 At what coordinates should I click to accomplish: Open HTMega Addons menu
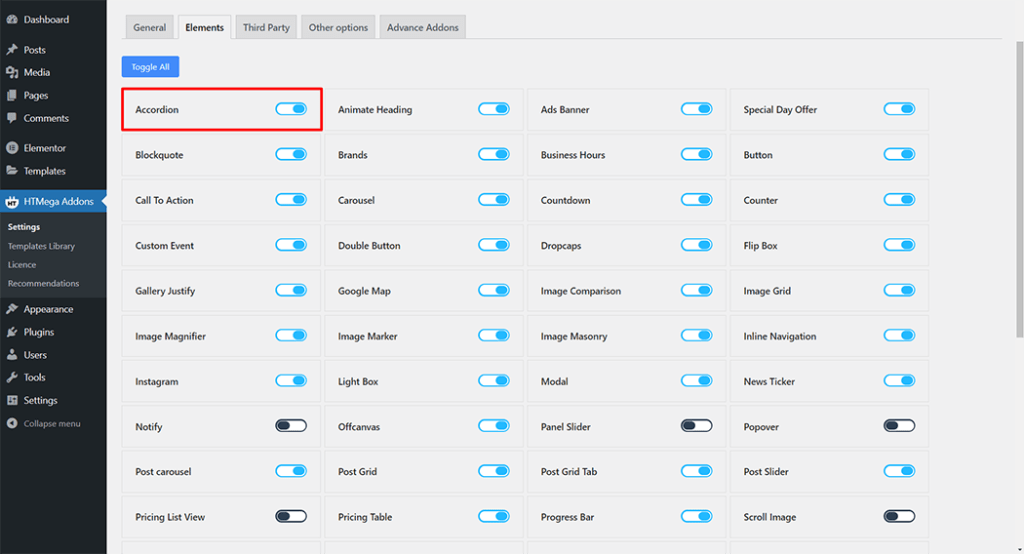53,202
